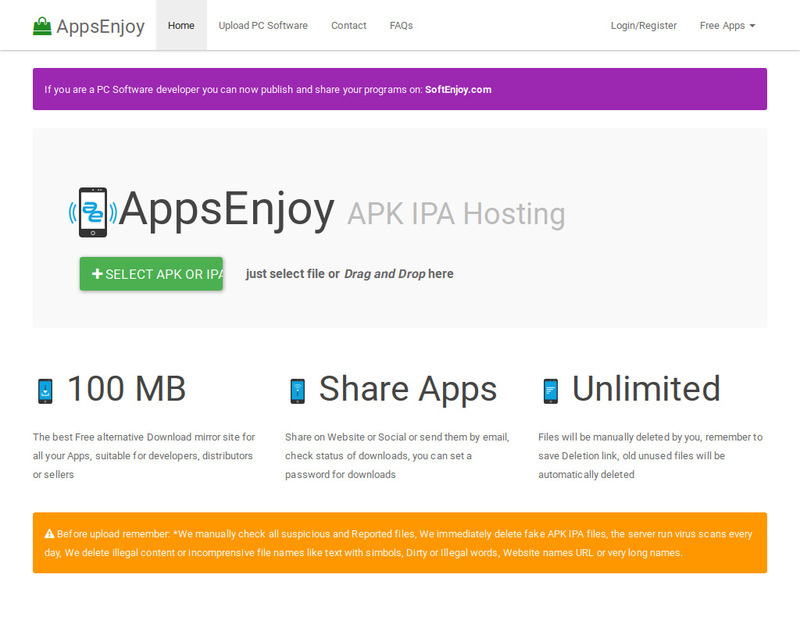Image resolution: width=800 pixels, height=638 pixels.
Task: Click the 'Drag and Drop' text
Action: [x=385, y=274]
